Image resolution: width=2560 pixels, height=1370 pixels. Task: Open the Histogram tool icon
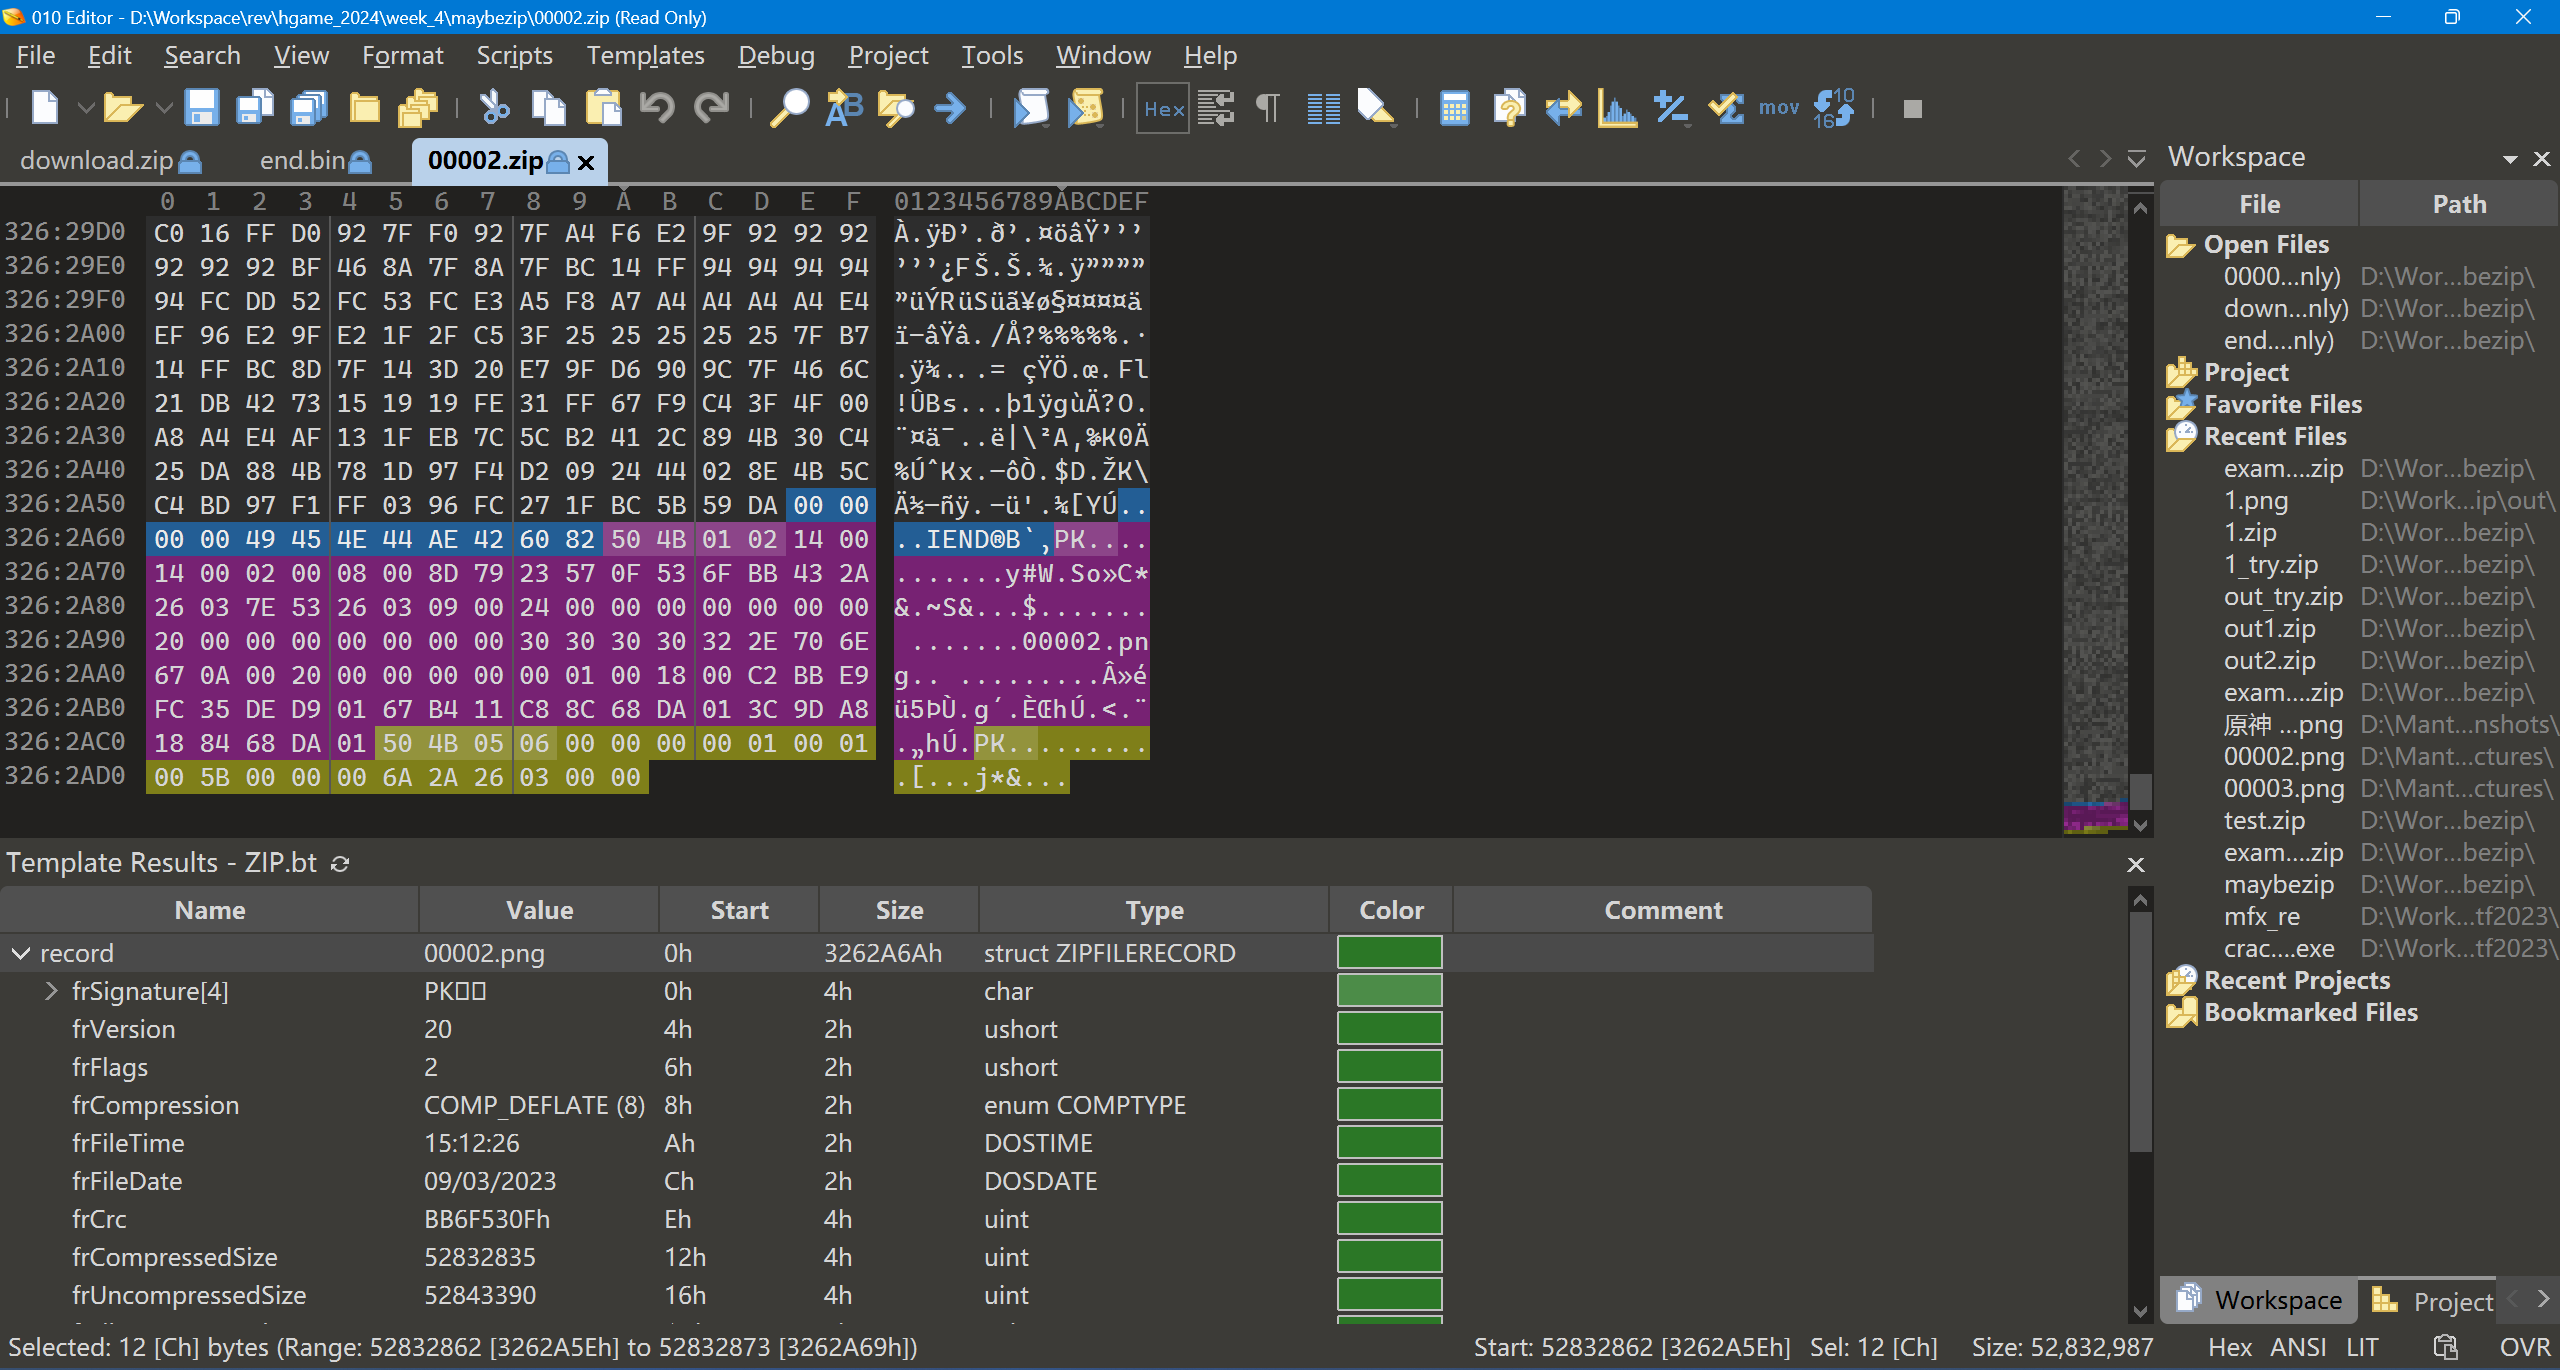pyautogui.click(x=1616, y=108)
